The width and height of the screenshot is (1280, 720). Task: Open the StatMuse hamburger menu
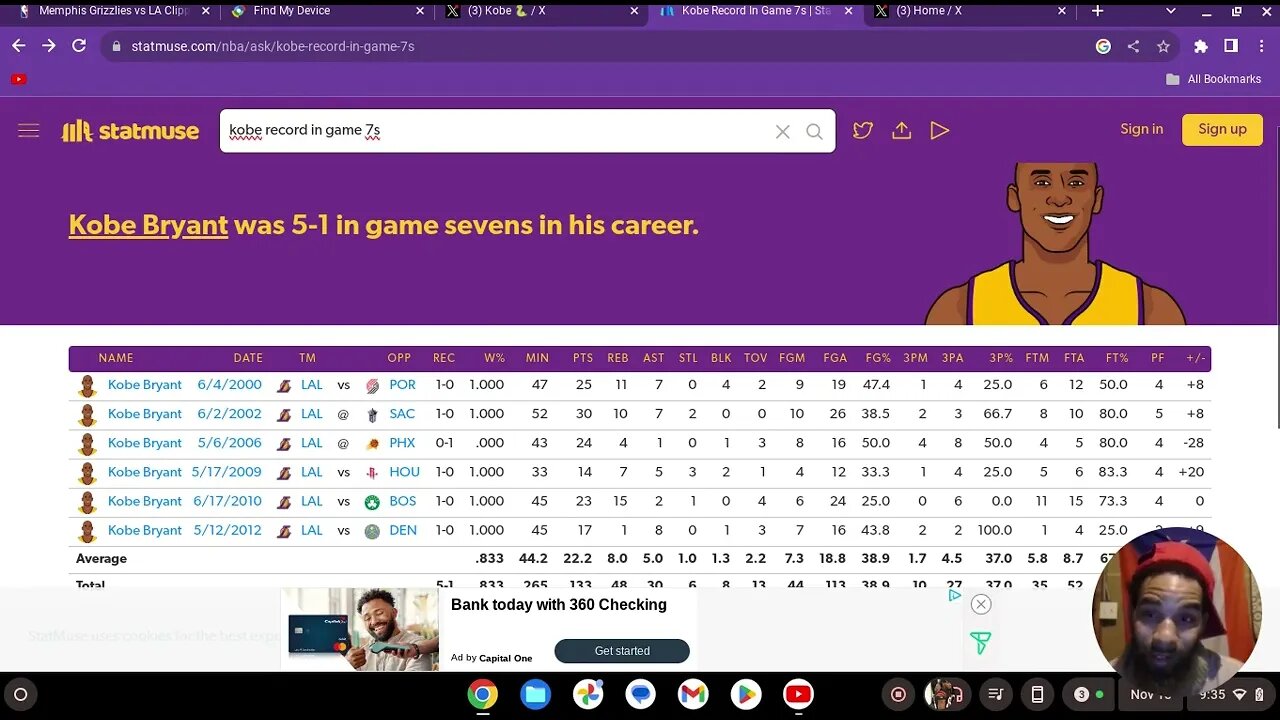coord(28,131)
